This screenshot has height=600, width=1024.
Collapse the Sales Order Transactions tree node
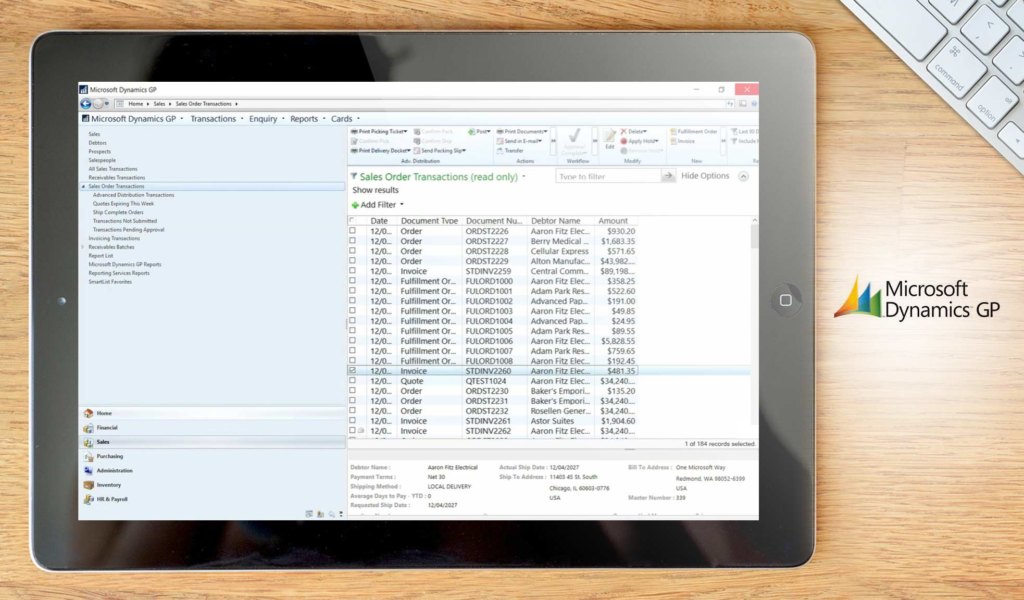(86, 186)
